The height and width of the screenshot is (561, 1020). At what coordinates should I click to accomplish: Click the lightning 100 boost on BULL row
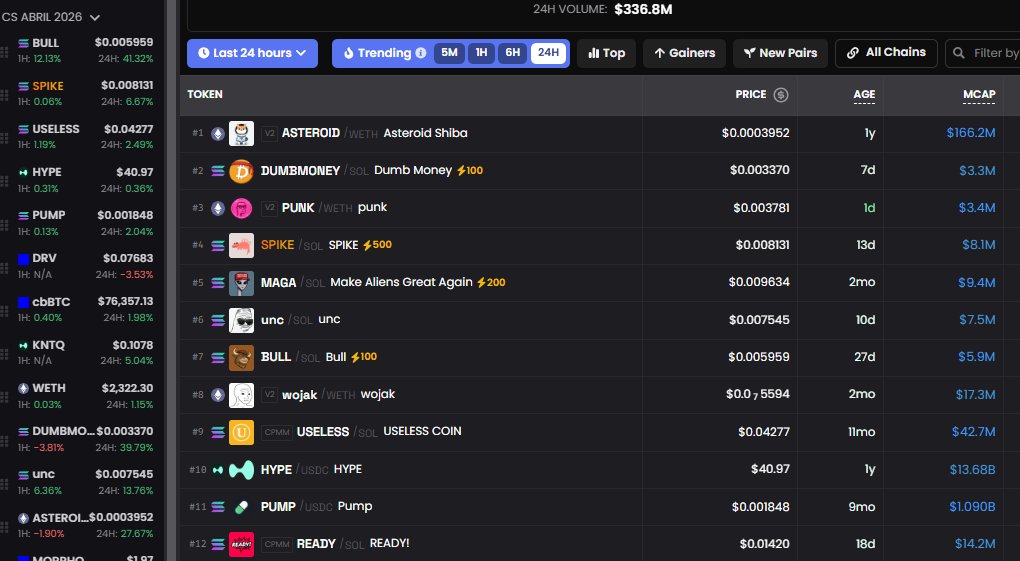(x=364, y=357)
